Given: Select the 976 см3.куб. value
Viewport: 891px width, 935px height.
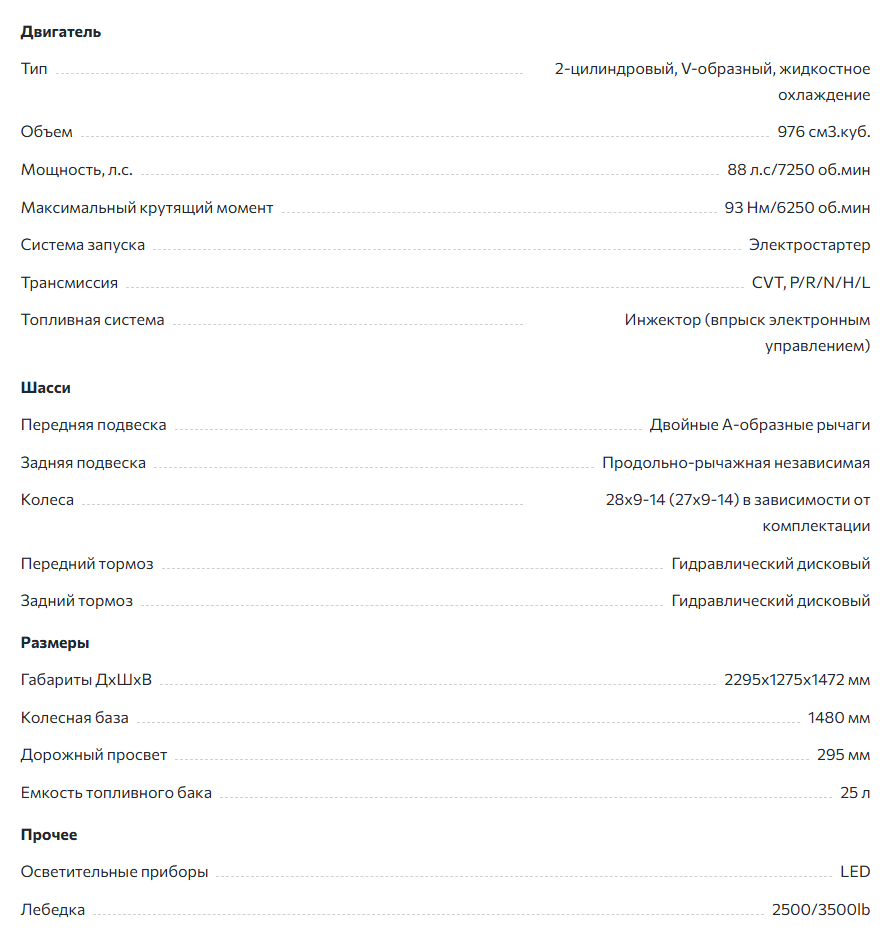Looking at the screenshot, I should pyautogui.click(x=823, y=132).
